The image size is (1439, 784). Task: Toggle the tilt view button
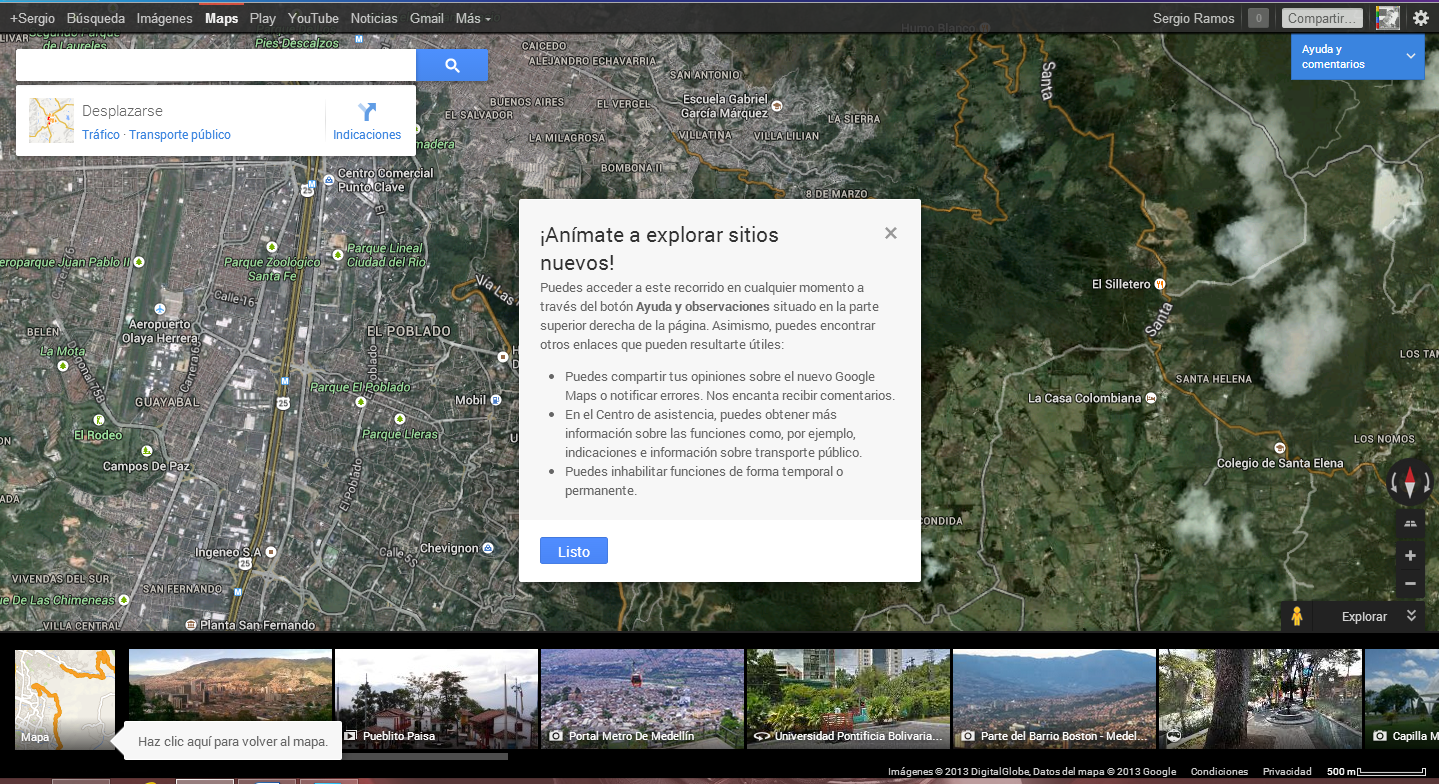click(x=1410, y=523)
